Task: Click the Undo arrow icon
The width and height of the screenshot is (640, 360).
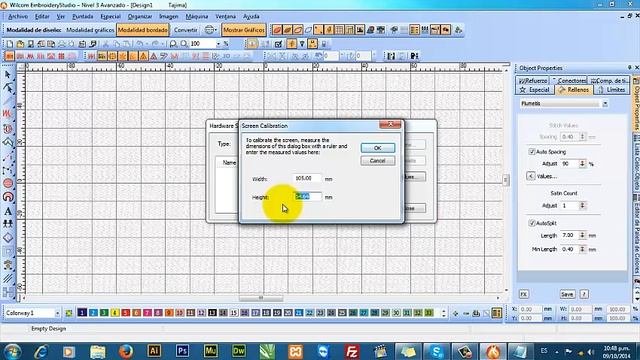Action: (x=140, y=44)
